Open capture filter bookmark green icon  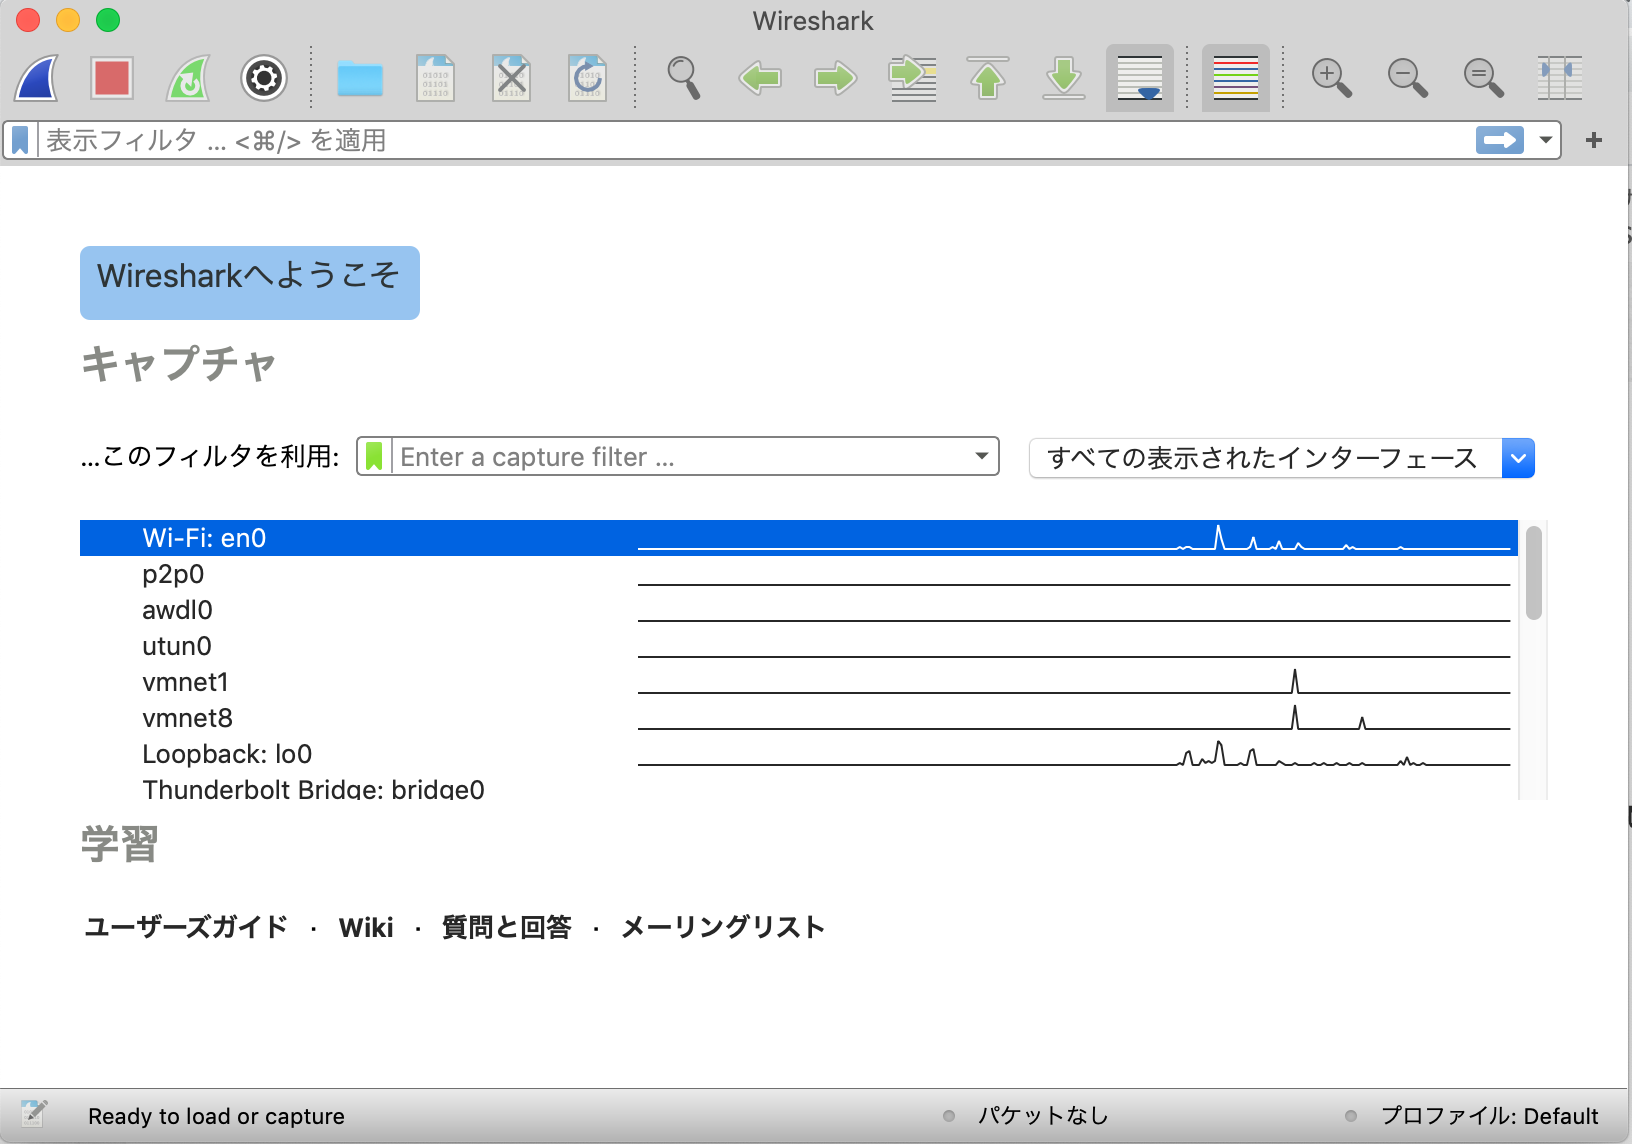coord(374,457)
